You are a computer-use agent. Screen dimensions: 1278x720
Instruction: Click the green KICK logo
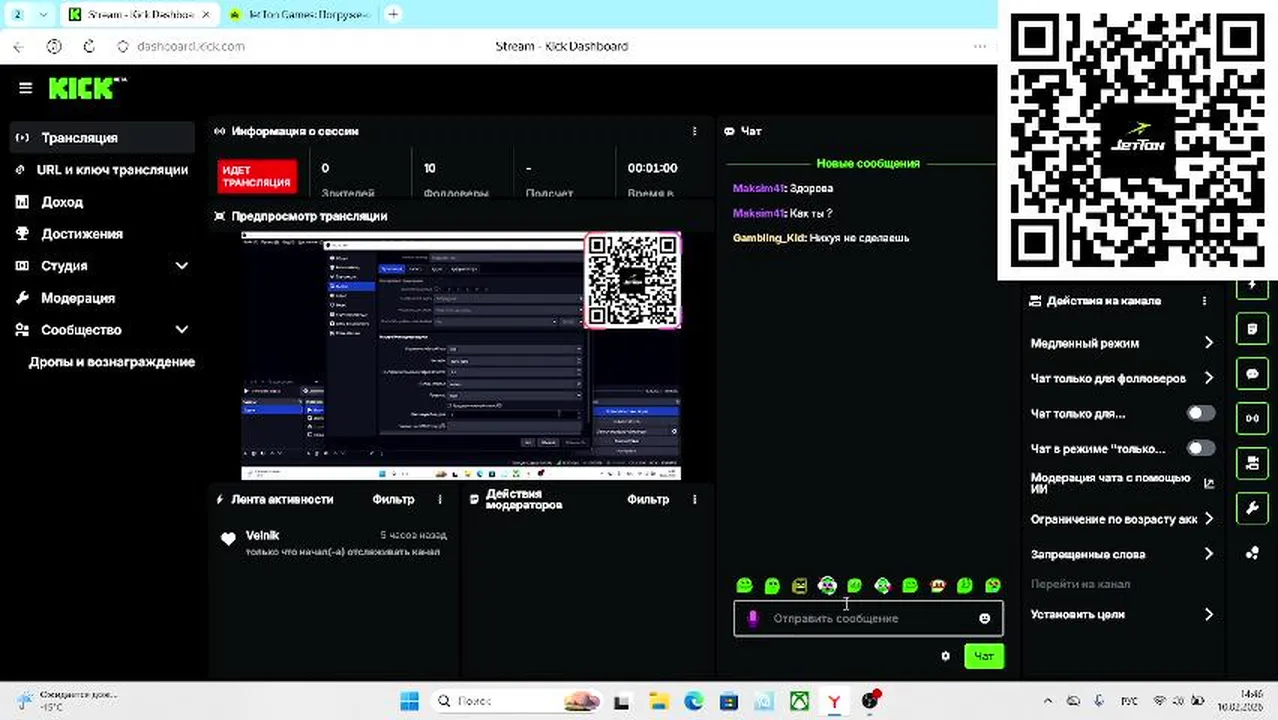click(x=88, y=88)
